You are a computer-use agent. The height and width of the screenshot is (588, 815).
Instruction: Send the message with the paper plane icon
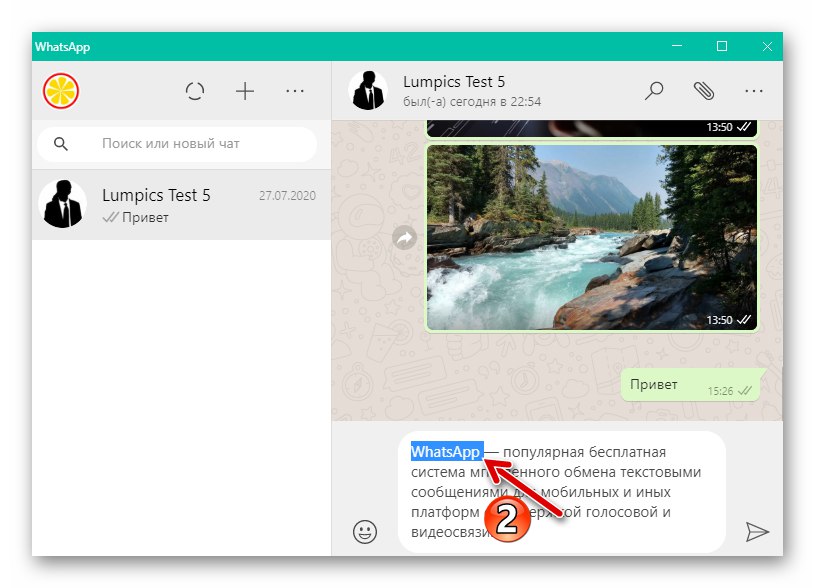[x=757, y=531]
